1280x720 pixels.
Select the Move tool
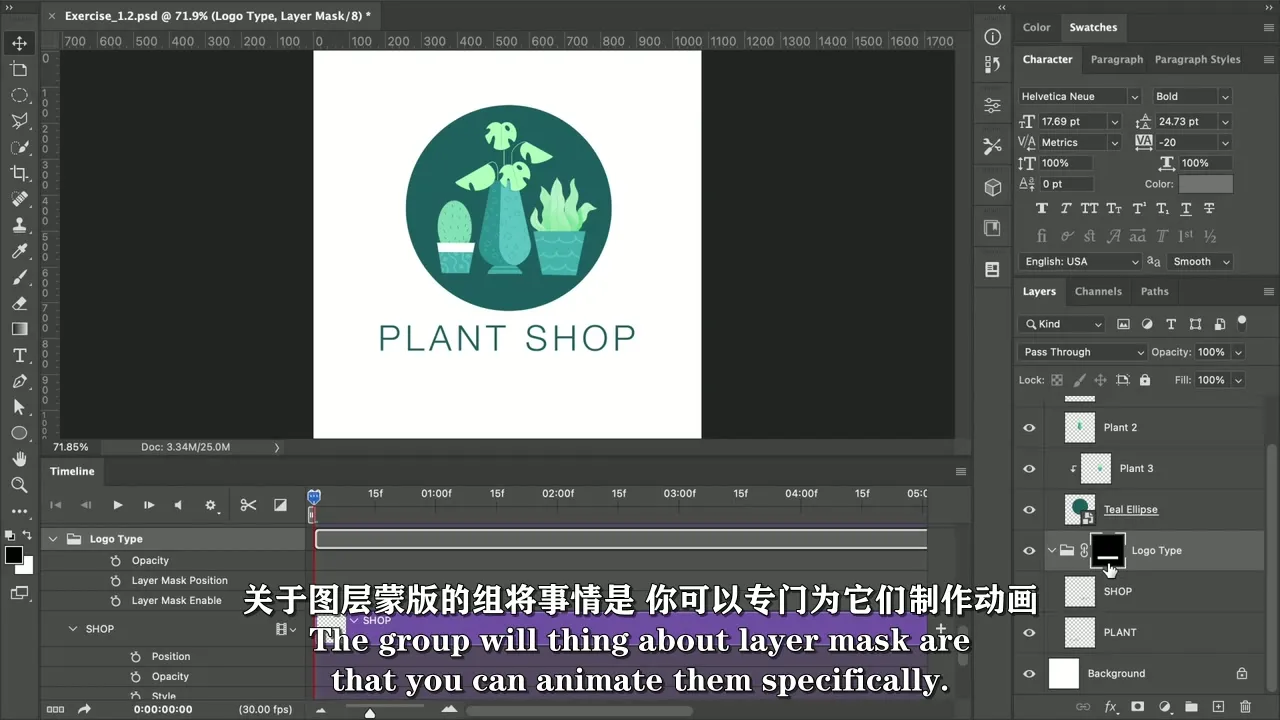[x=19, y=43]
